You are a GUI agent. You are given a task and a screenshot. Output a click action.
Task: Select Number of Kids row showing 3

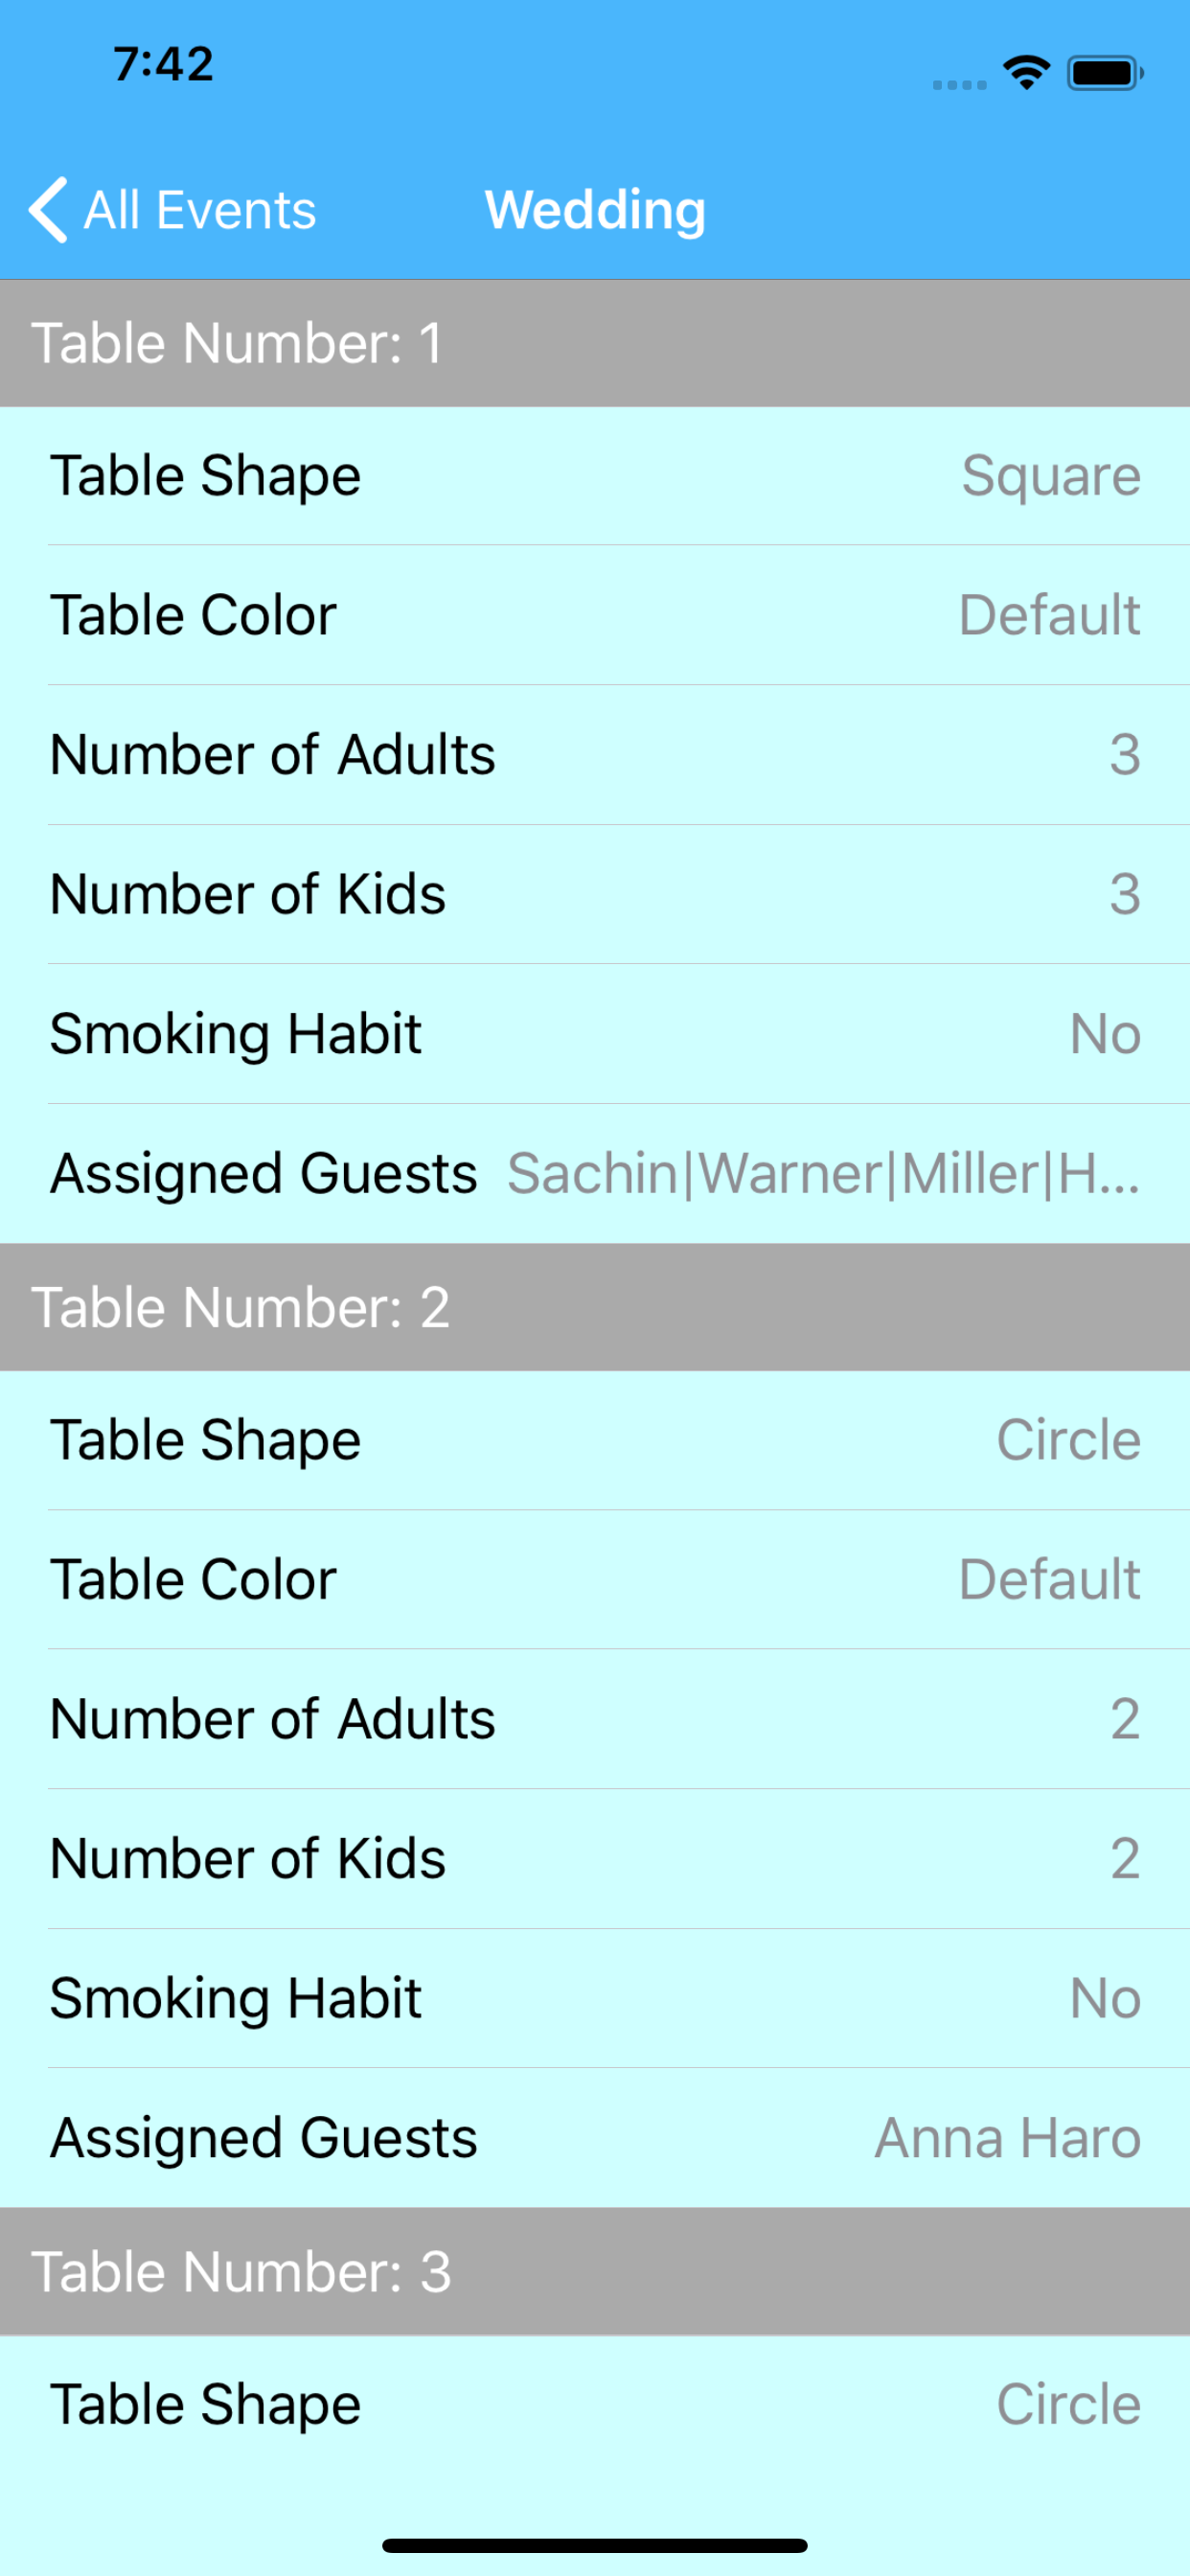(x=595, y=894)
